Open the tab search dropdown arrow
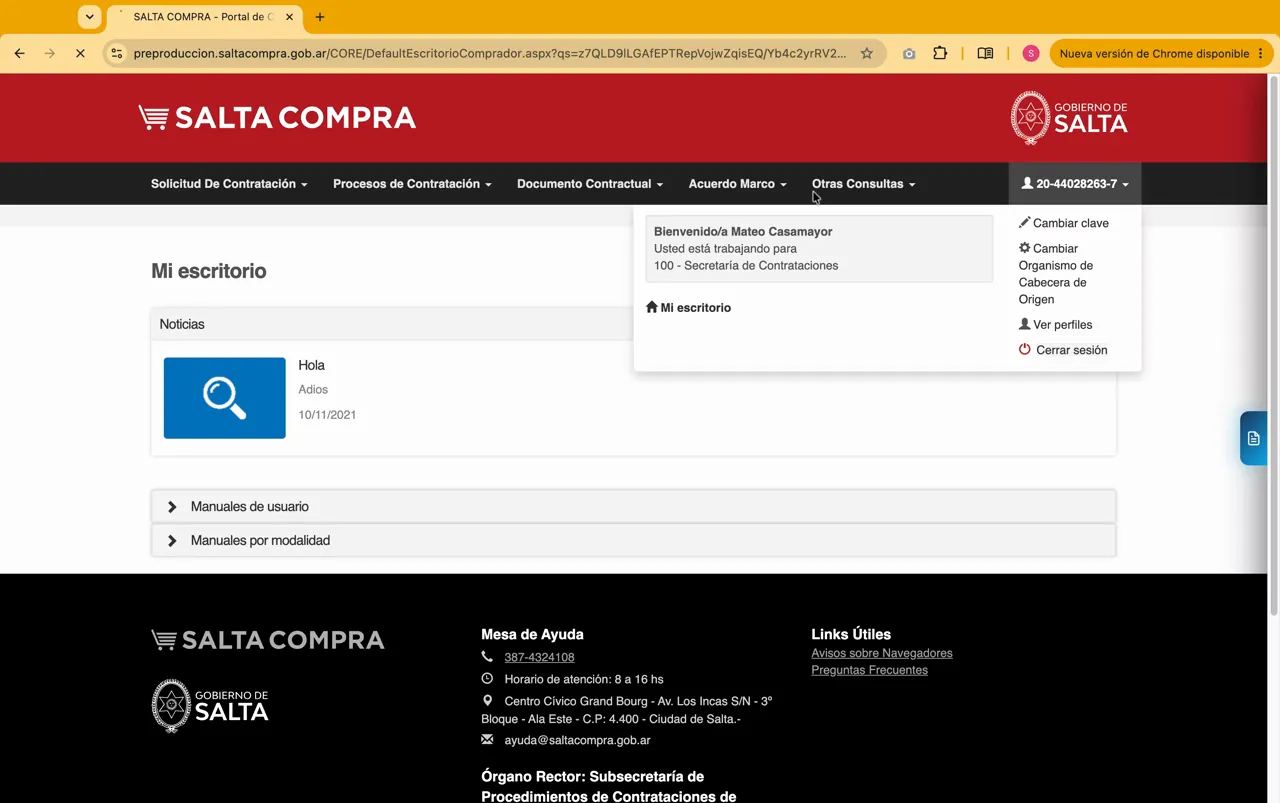The height and width of the screenshot is (803, 1280). (89, 17)
